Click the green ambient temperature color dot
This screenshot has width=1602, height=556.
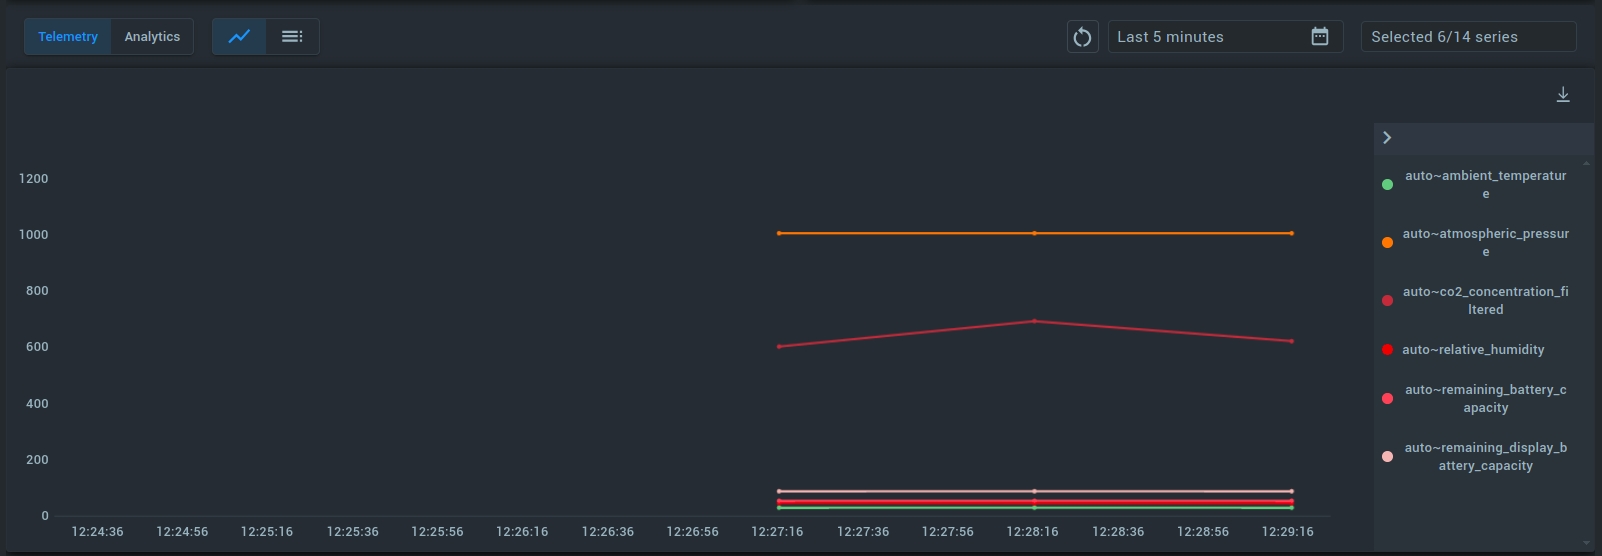point(1387,184)
